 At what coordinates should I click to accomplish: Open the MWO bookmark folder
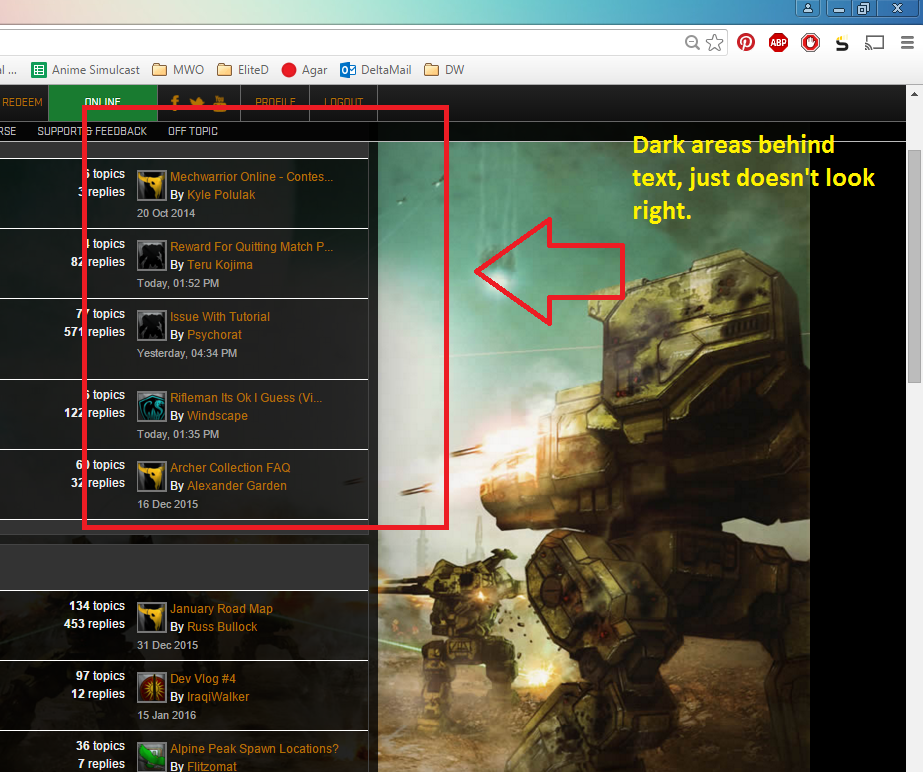click(x=178, y=70)
